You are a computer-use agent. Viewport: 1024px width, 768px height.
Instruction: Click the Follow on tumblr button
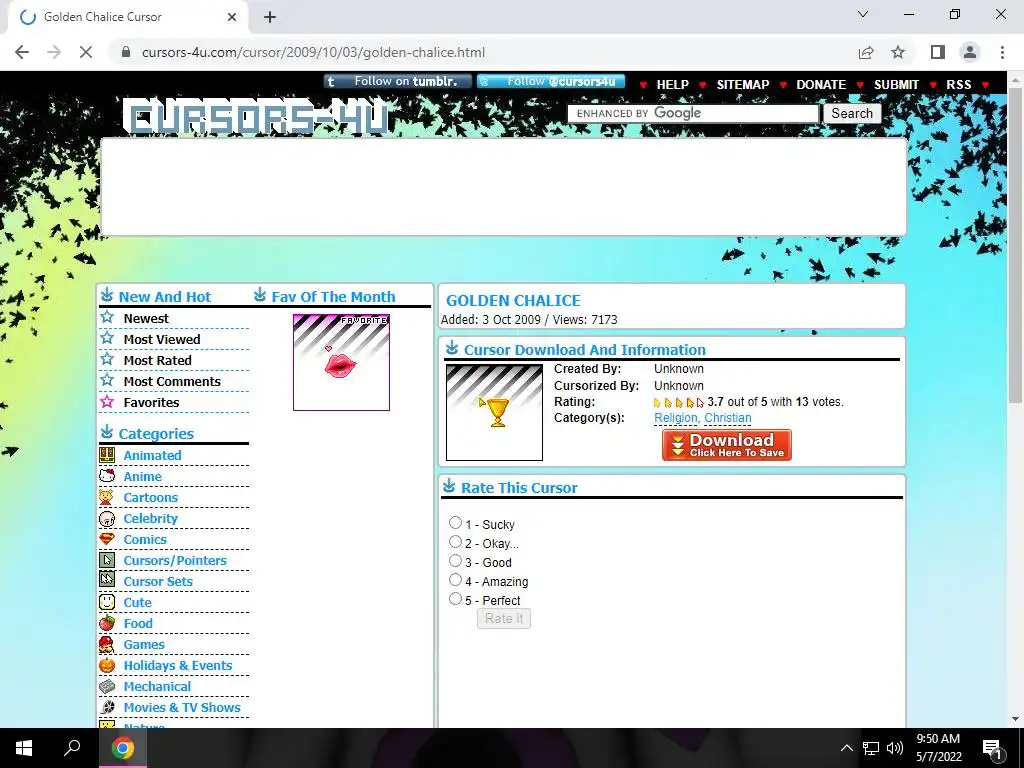[x=398, y=82]
